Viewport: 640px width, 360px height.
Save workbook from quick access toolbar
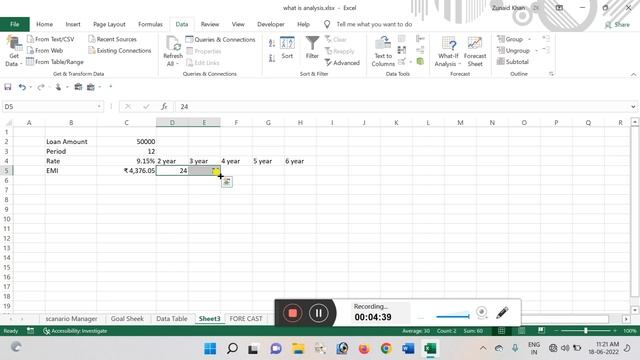(8, 87)
